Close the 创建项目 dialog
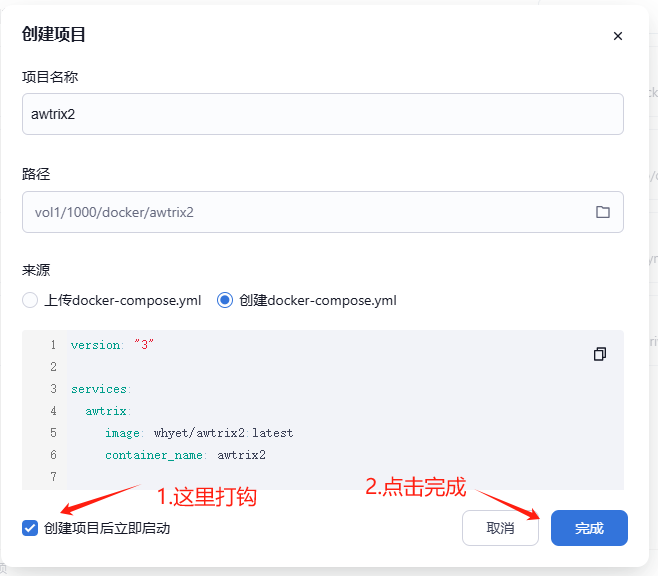The height and width of the screenshot is (576, 658). click(617, 36)
